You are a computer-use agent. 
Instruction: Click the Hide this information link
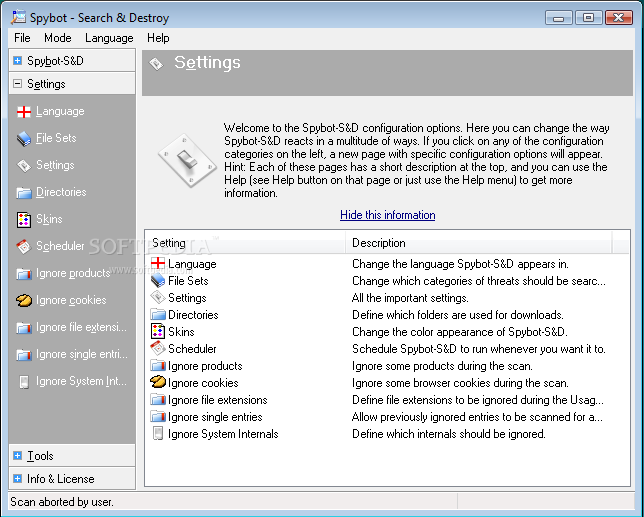click(388, 215)
